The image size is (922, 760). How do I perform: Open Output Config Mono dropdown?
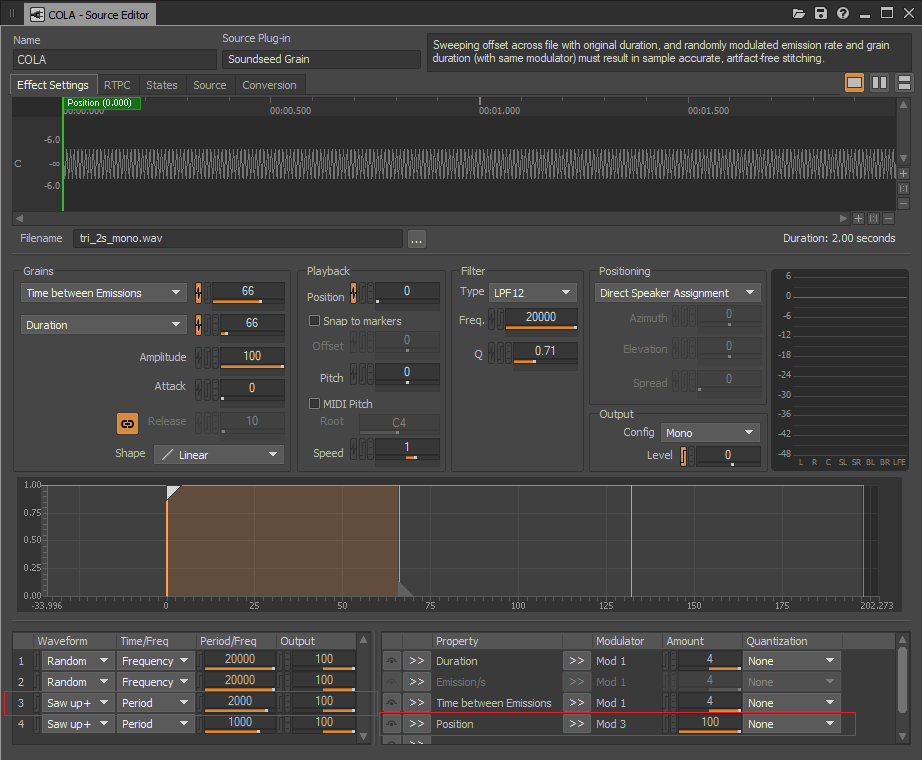[710, 433]
